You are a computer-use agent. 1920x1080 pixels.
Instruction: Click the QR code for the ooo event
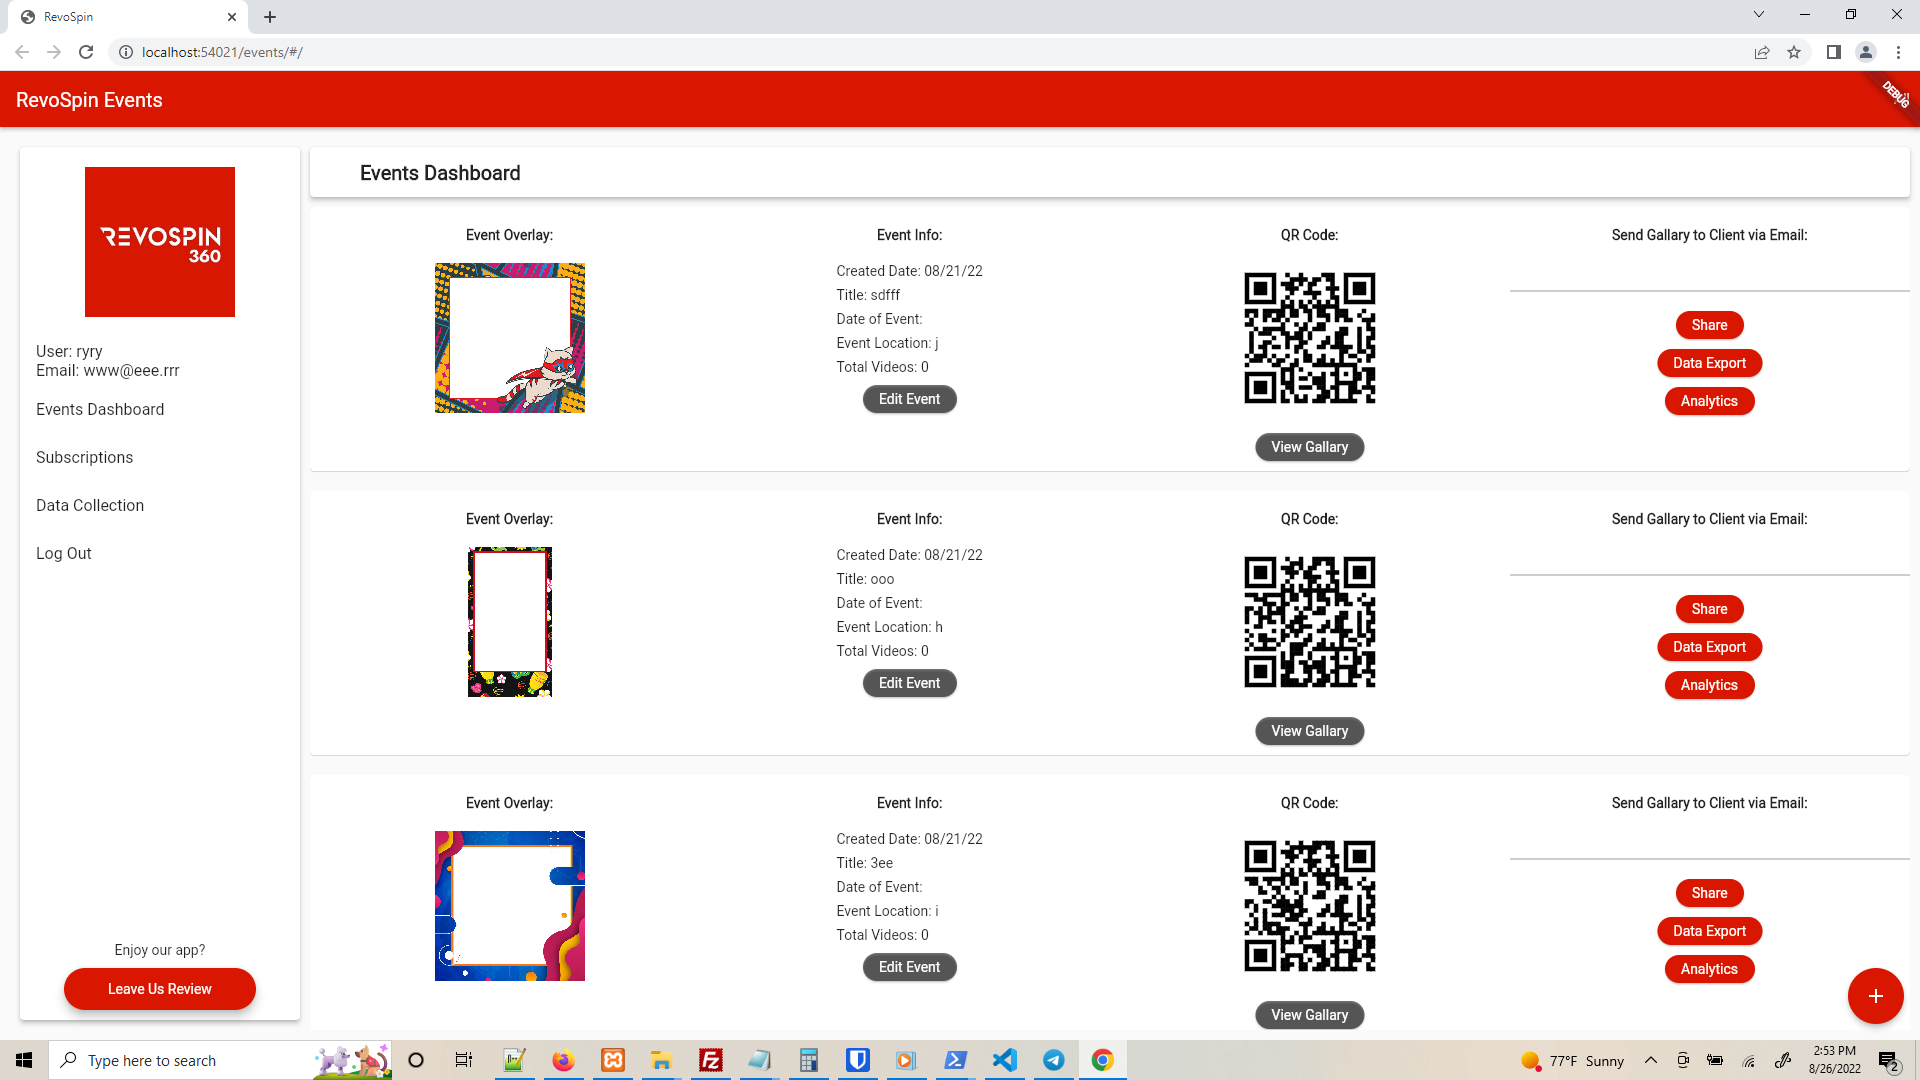click(x=1309, y=622)
